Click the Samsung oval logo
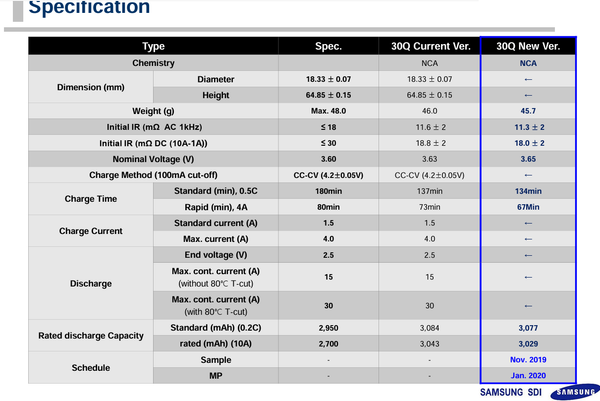Screen dimensions: 600x401 (x=576, y=392)
